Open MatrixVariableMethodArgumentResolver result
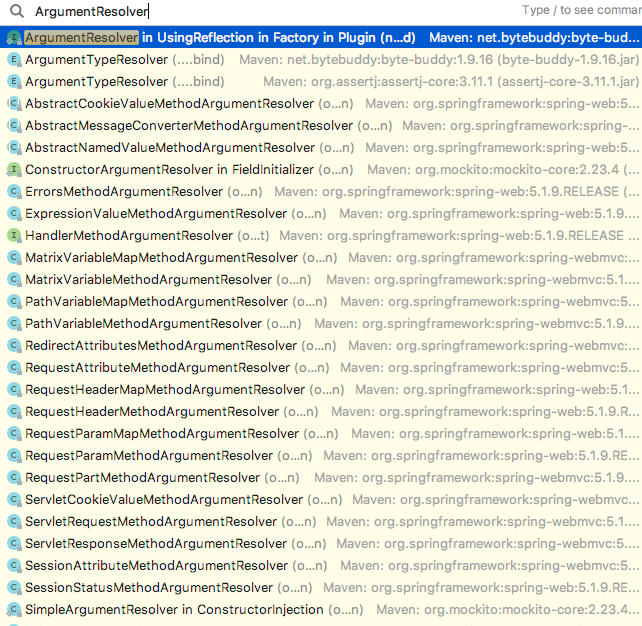This screenshot has width=642, height=626. pos(321,280)
